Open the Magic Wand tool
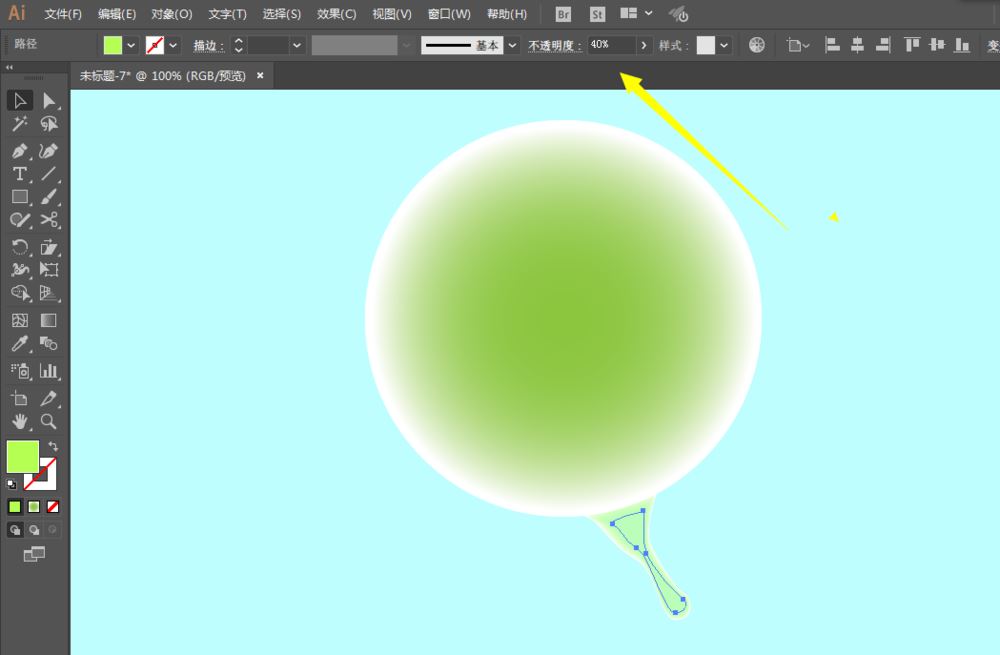The image size is (1000, 655). tap(18, 124)
